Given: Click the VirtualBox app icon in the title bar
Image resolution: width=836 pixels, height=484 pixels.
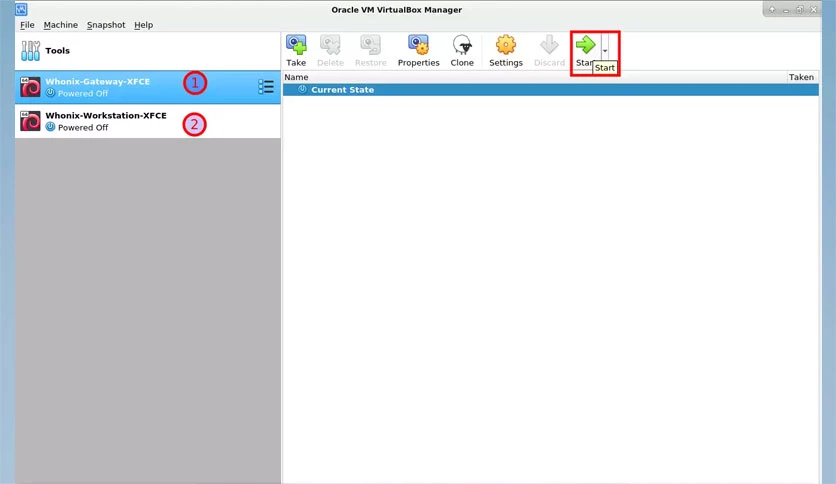Looking at the screenshot, I should point(21,9).
